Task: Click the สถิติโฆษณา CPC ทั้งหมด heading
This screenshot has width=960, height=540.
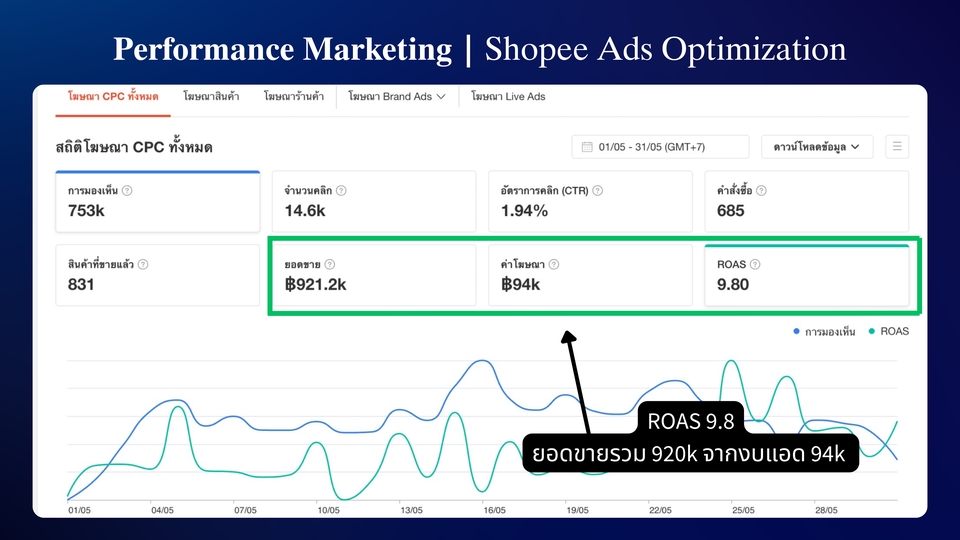Action: click(134, 148)
